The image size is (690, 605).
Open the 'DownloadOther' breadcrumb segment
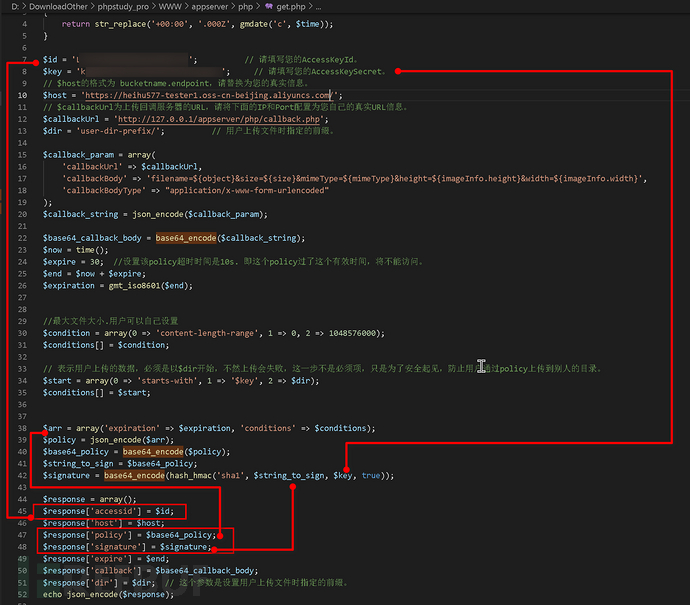click(x=59, y=7)
